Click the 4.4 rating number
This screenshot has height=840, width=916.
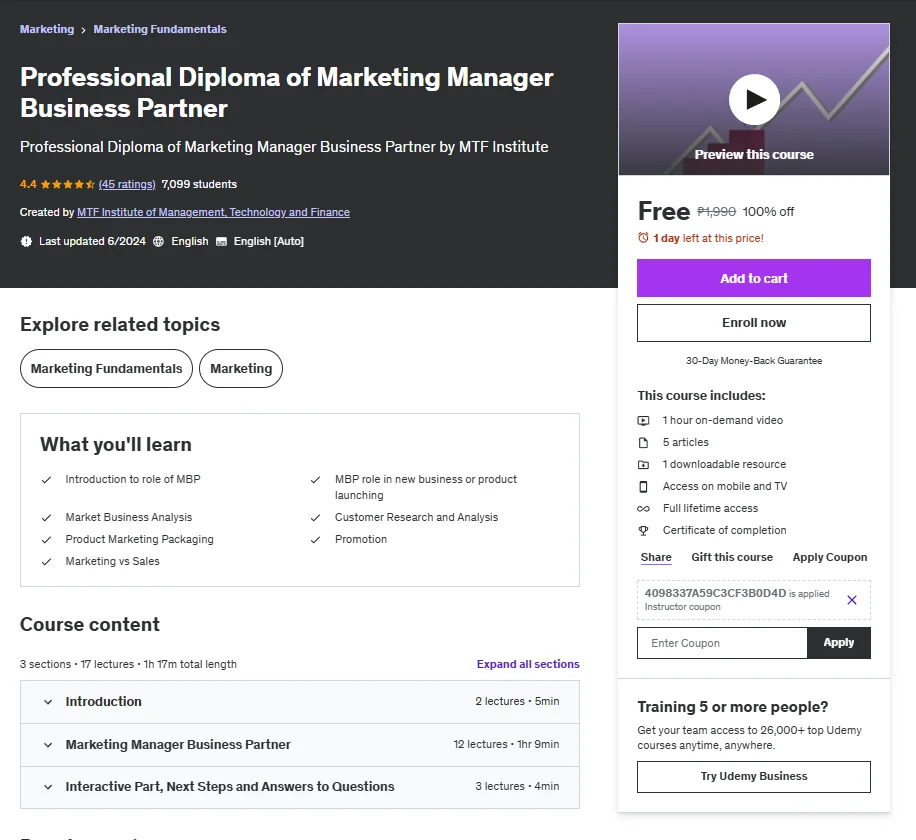[x=28, y=184]
